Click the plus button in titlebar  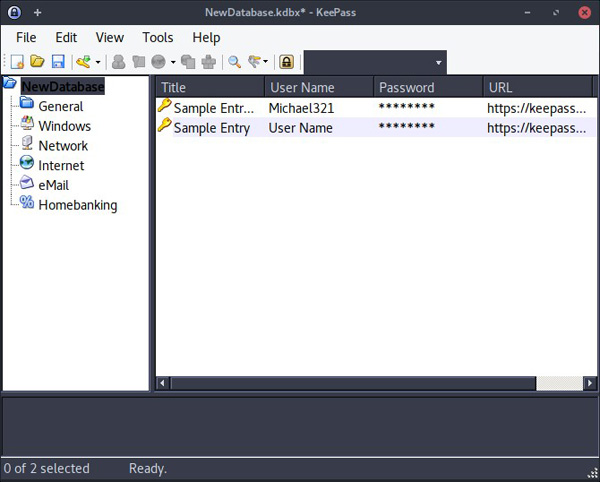38,13
